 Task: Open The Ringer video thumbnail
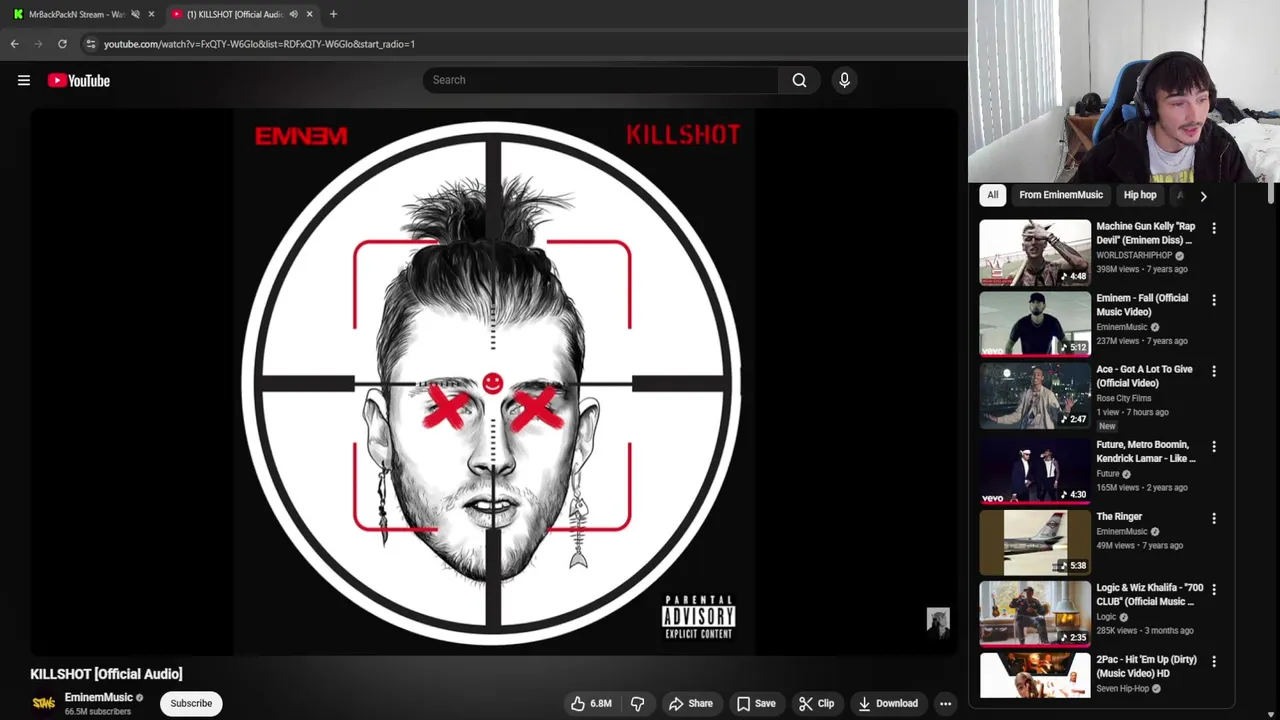1035,542
